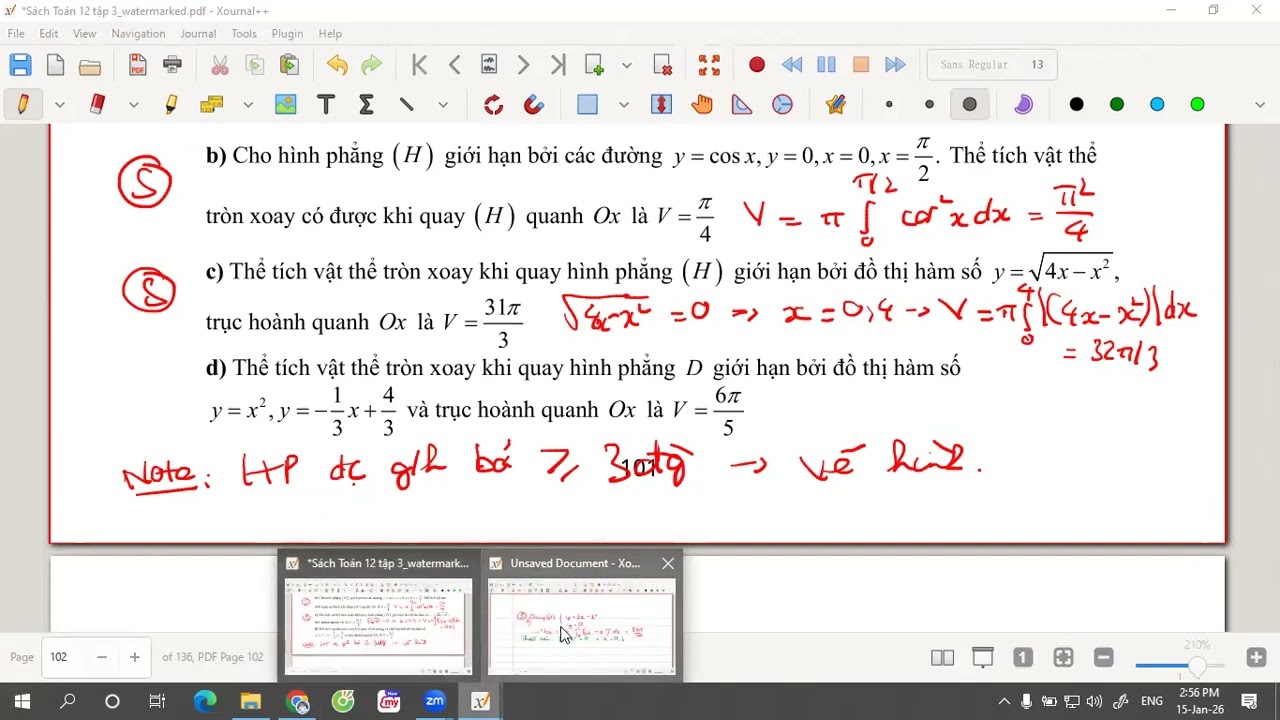1280x720 pixels.
Task: Choose thick pen thickness
Action: click(969, 104)
